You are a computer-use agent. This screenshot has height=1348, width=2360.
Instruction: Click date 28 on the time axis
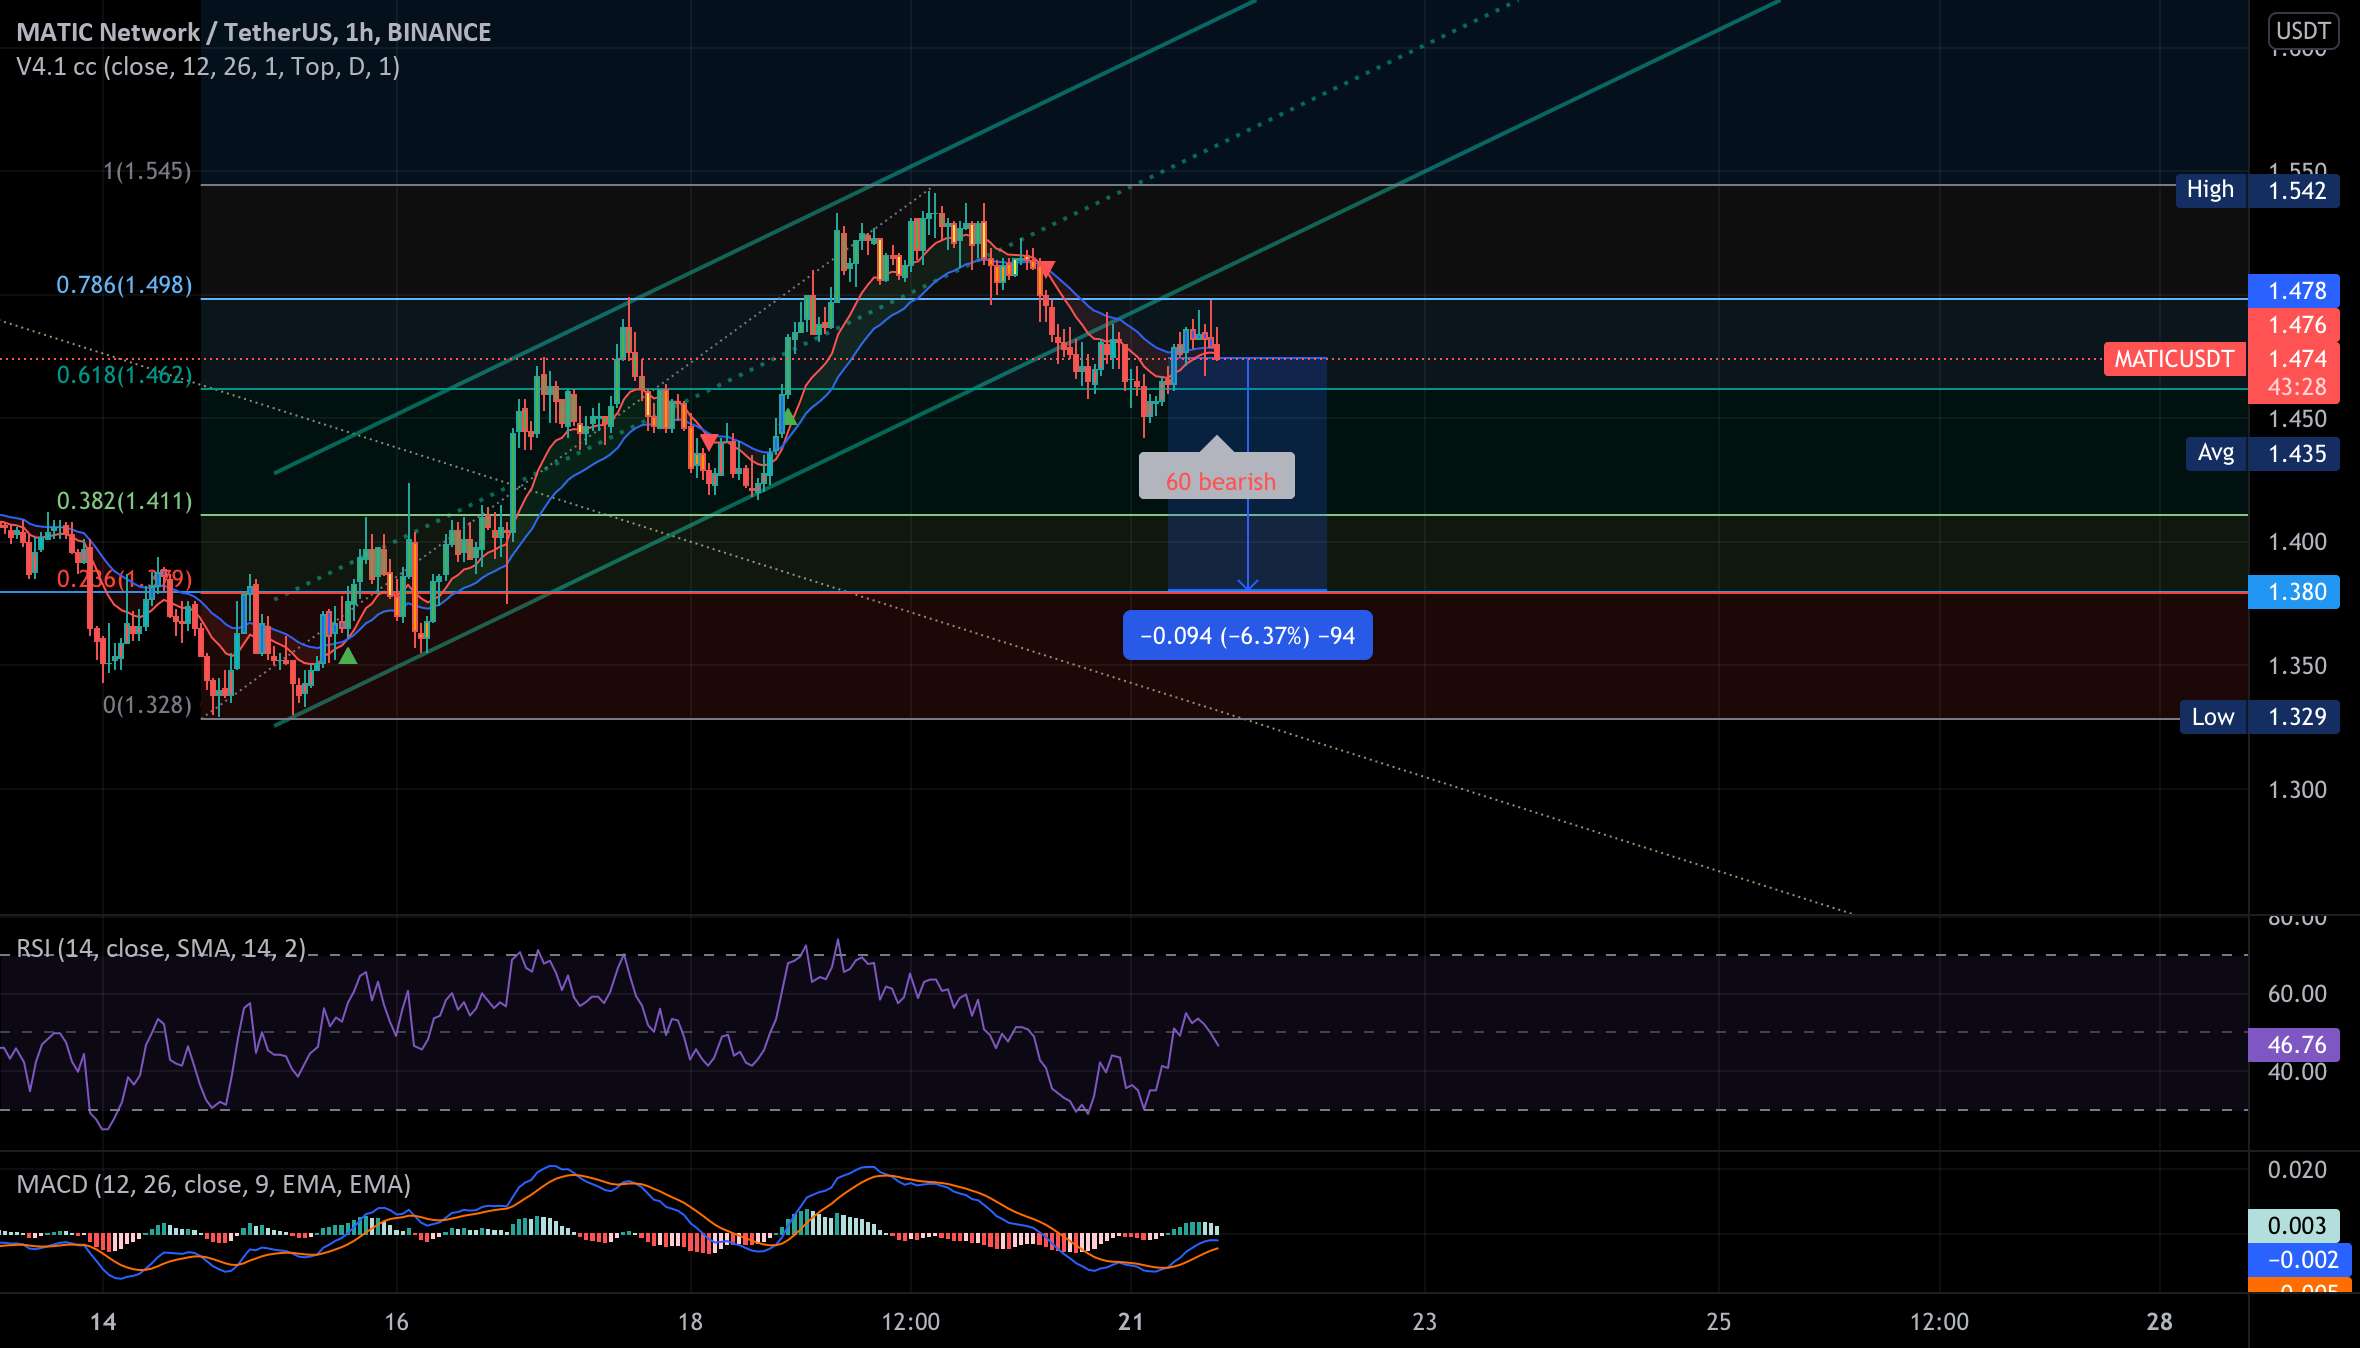click(2159, 1322)
